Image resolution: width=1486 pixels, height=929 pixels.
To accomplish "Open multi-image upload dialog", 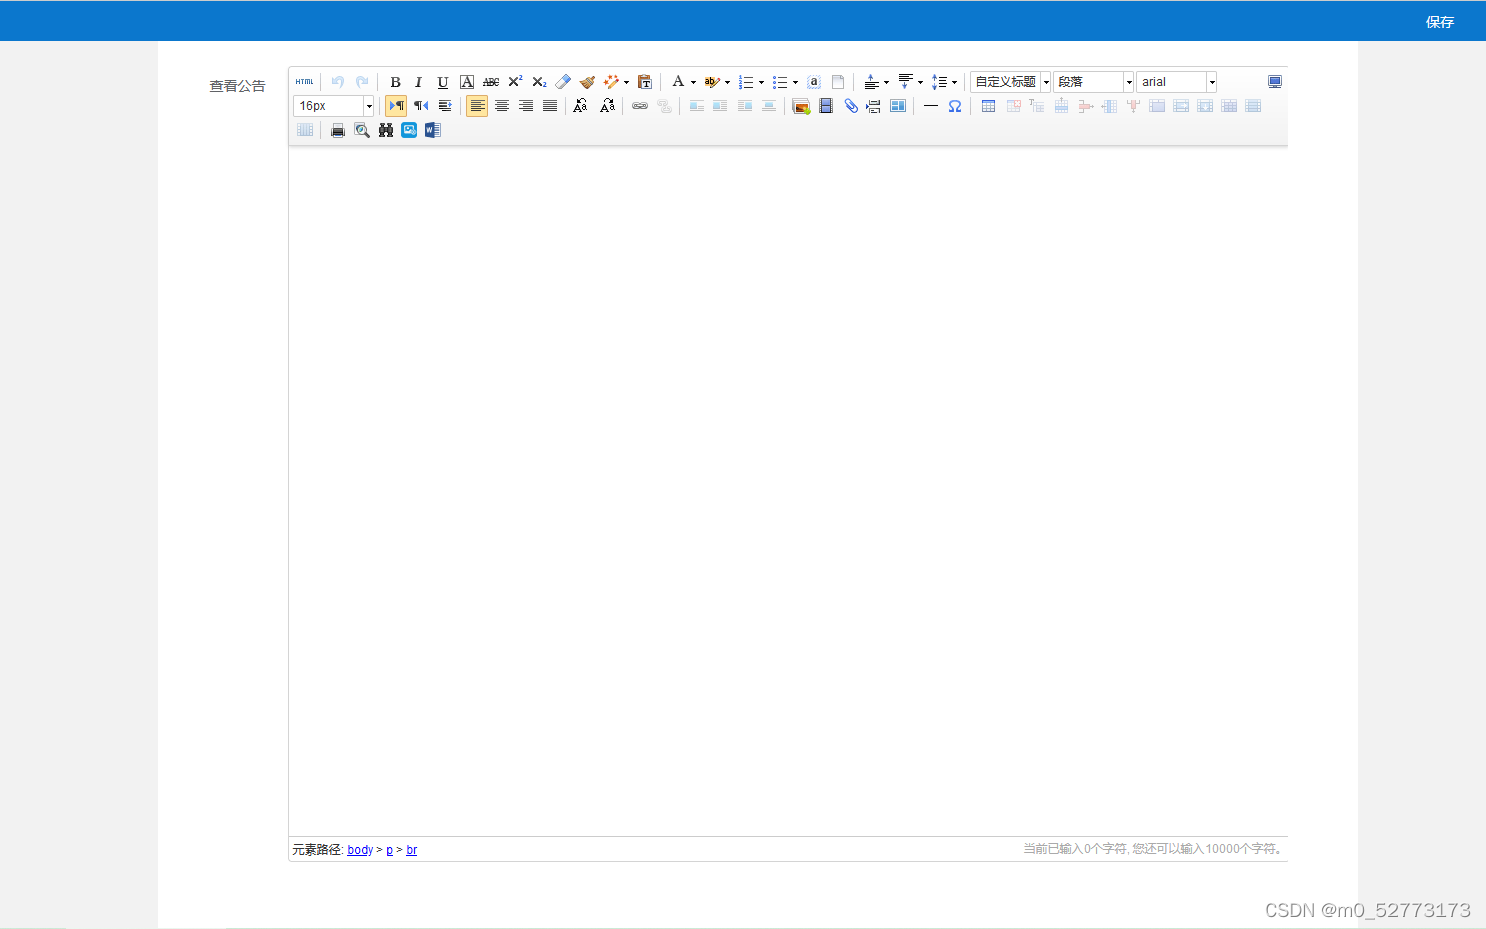I will tap(801, 106).
